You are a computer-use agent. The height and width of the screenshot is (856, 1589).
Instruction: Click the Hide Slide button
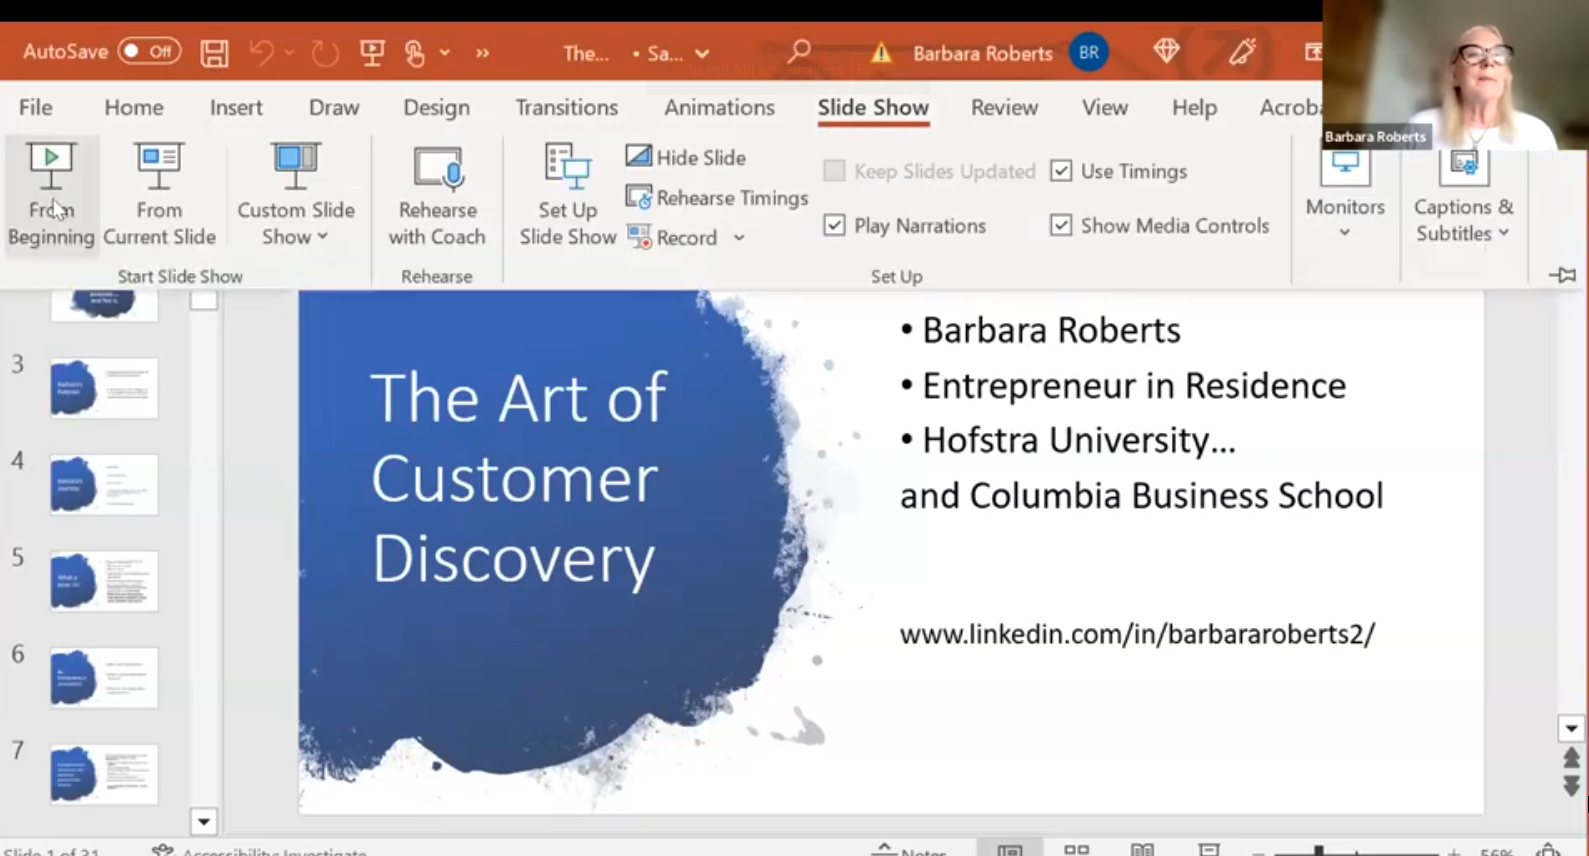coord(686,157)
